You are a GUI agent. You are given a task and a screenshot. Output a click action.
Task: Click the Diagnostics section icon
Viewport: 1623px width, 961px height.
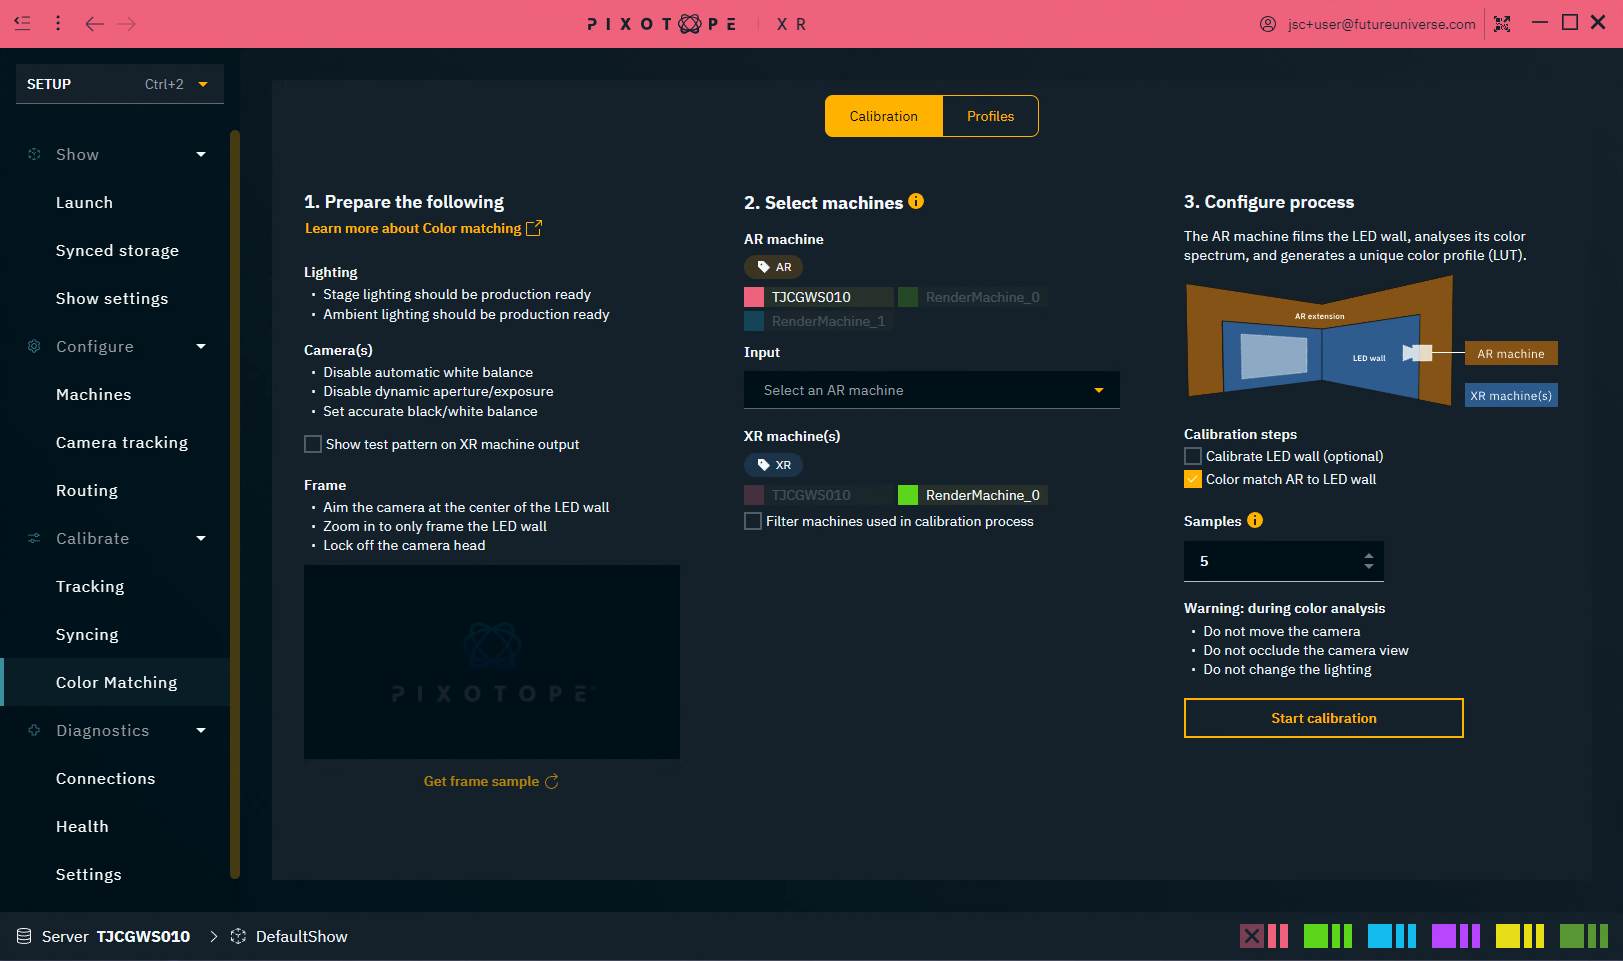34,730
